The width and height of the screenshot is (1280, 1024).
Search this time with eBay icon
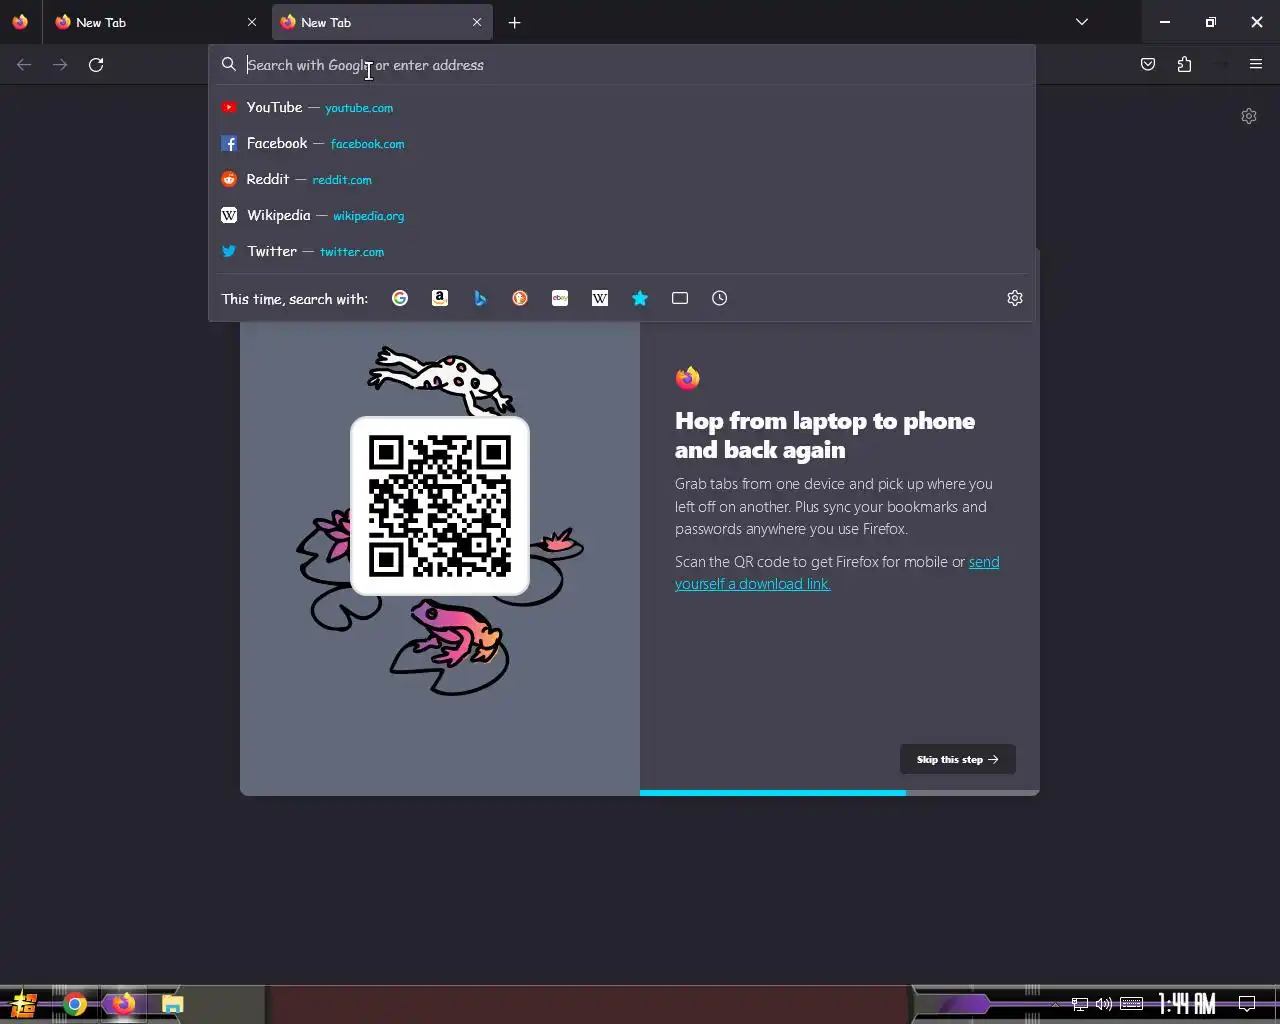pos(560,298)
